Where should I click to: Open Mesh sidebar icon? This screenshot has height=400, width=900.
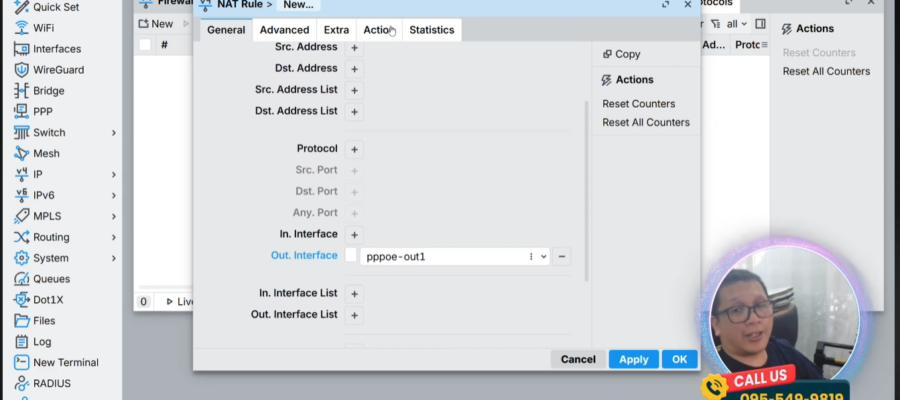click(x=21, y=153)
